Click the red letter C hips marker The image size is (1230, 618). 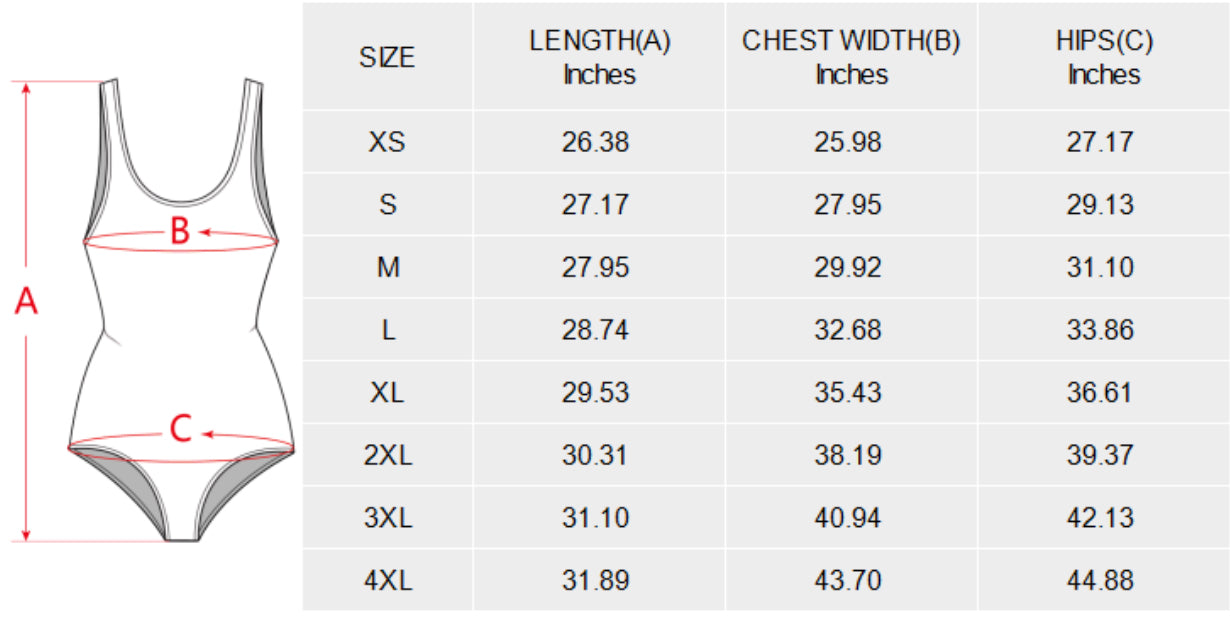pyautogui.click(x=180, y=429)
